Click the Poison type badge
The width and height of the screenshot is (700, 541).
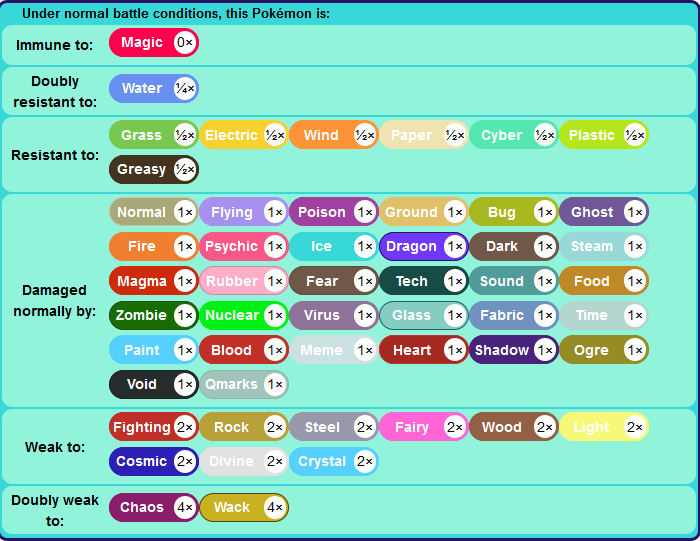(334, 212)
